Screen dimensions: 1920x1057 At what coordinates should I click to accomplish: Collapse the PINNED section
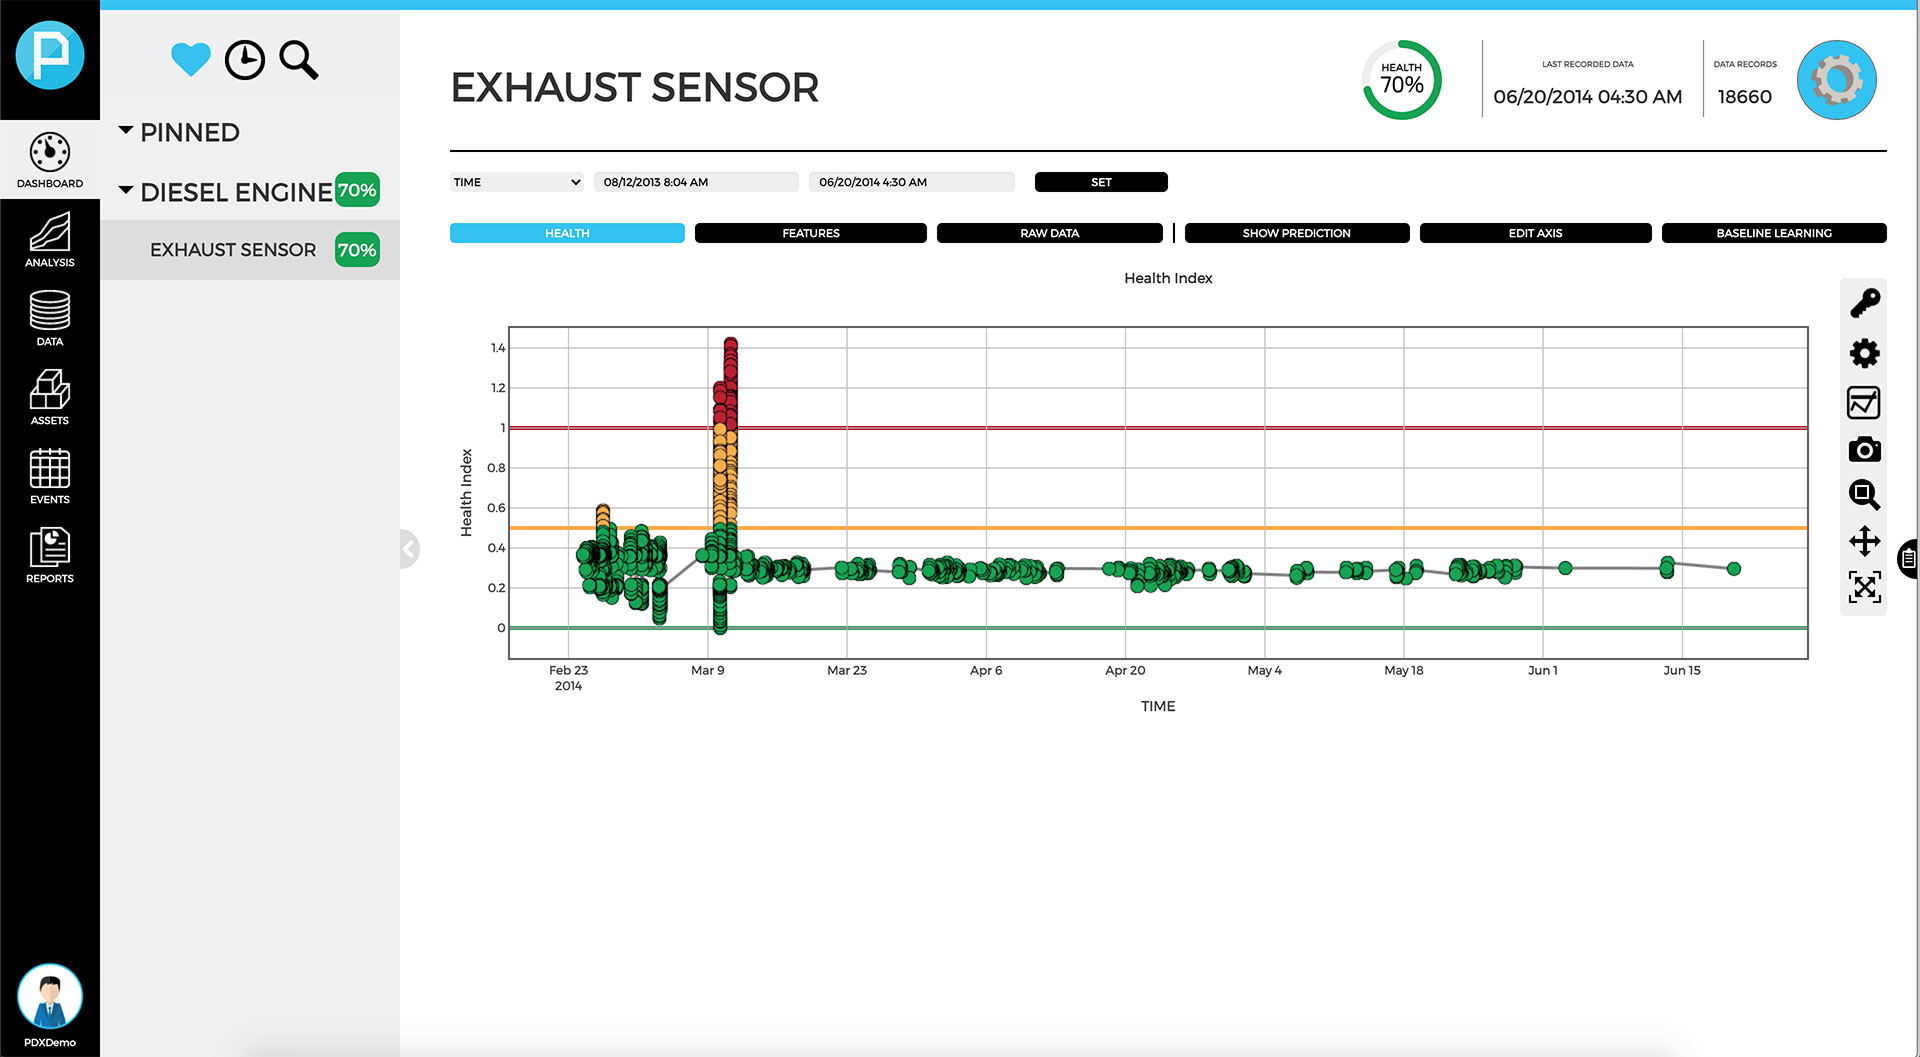[126, 131]
